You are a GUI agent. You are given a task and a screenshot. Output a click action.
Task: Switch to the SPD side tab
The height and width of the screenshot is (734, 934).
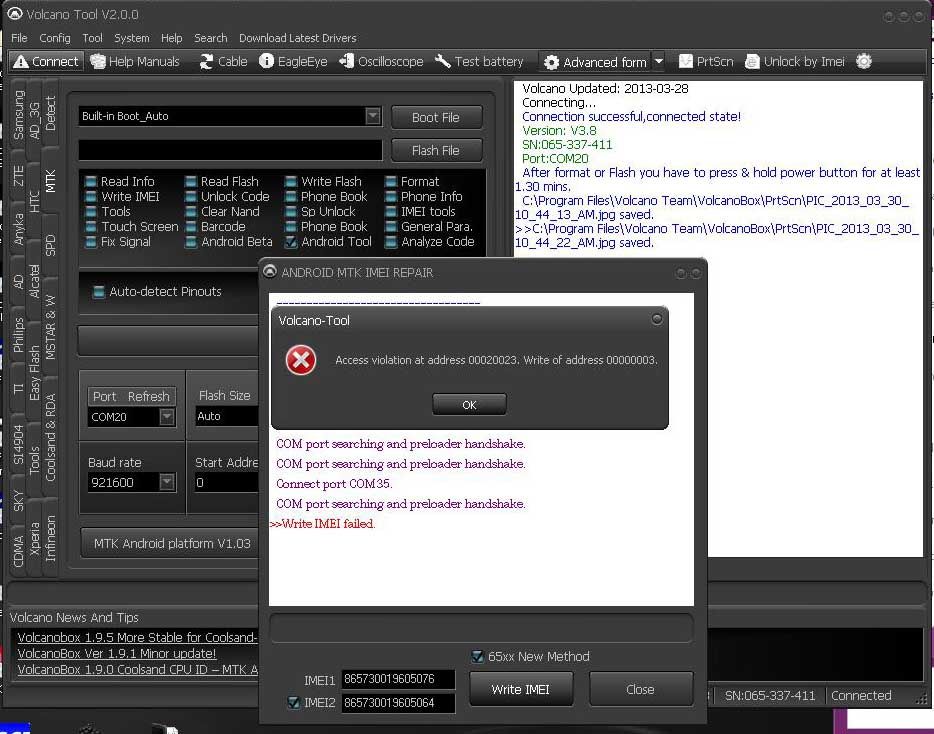pyautogui.click(x=51, y=245)
